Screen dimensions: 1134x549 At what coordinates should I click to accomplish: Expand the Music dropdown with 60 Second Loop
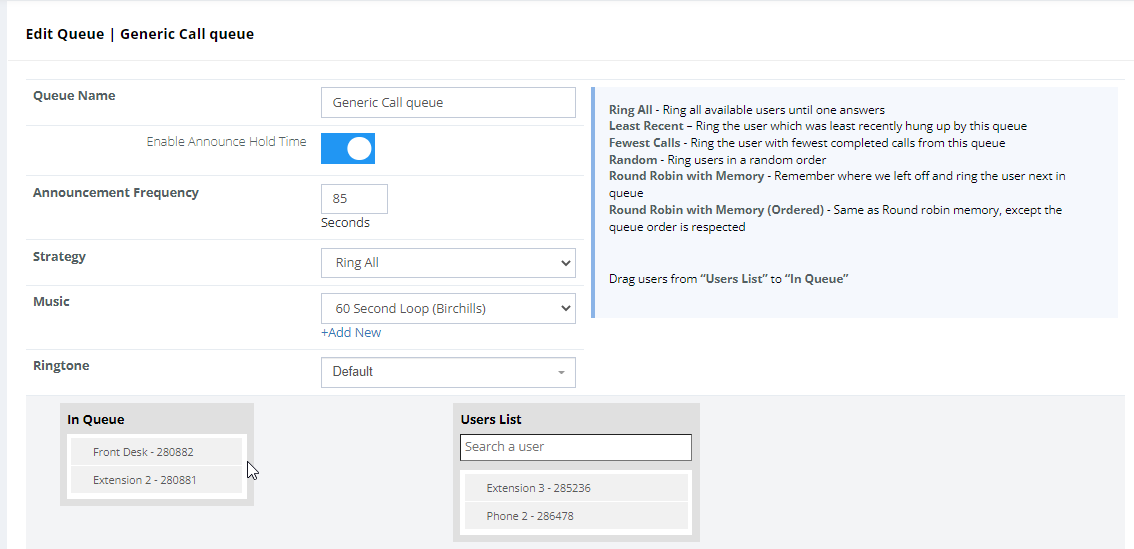click(x=448, y=309)
